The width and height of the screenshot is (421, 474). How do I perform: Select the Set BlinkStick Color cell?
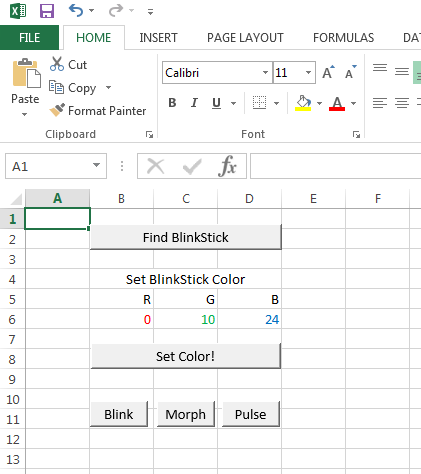186,279
